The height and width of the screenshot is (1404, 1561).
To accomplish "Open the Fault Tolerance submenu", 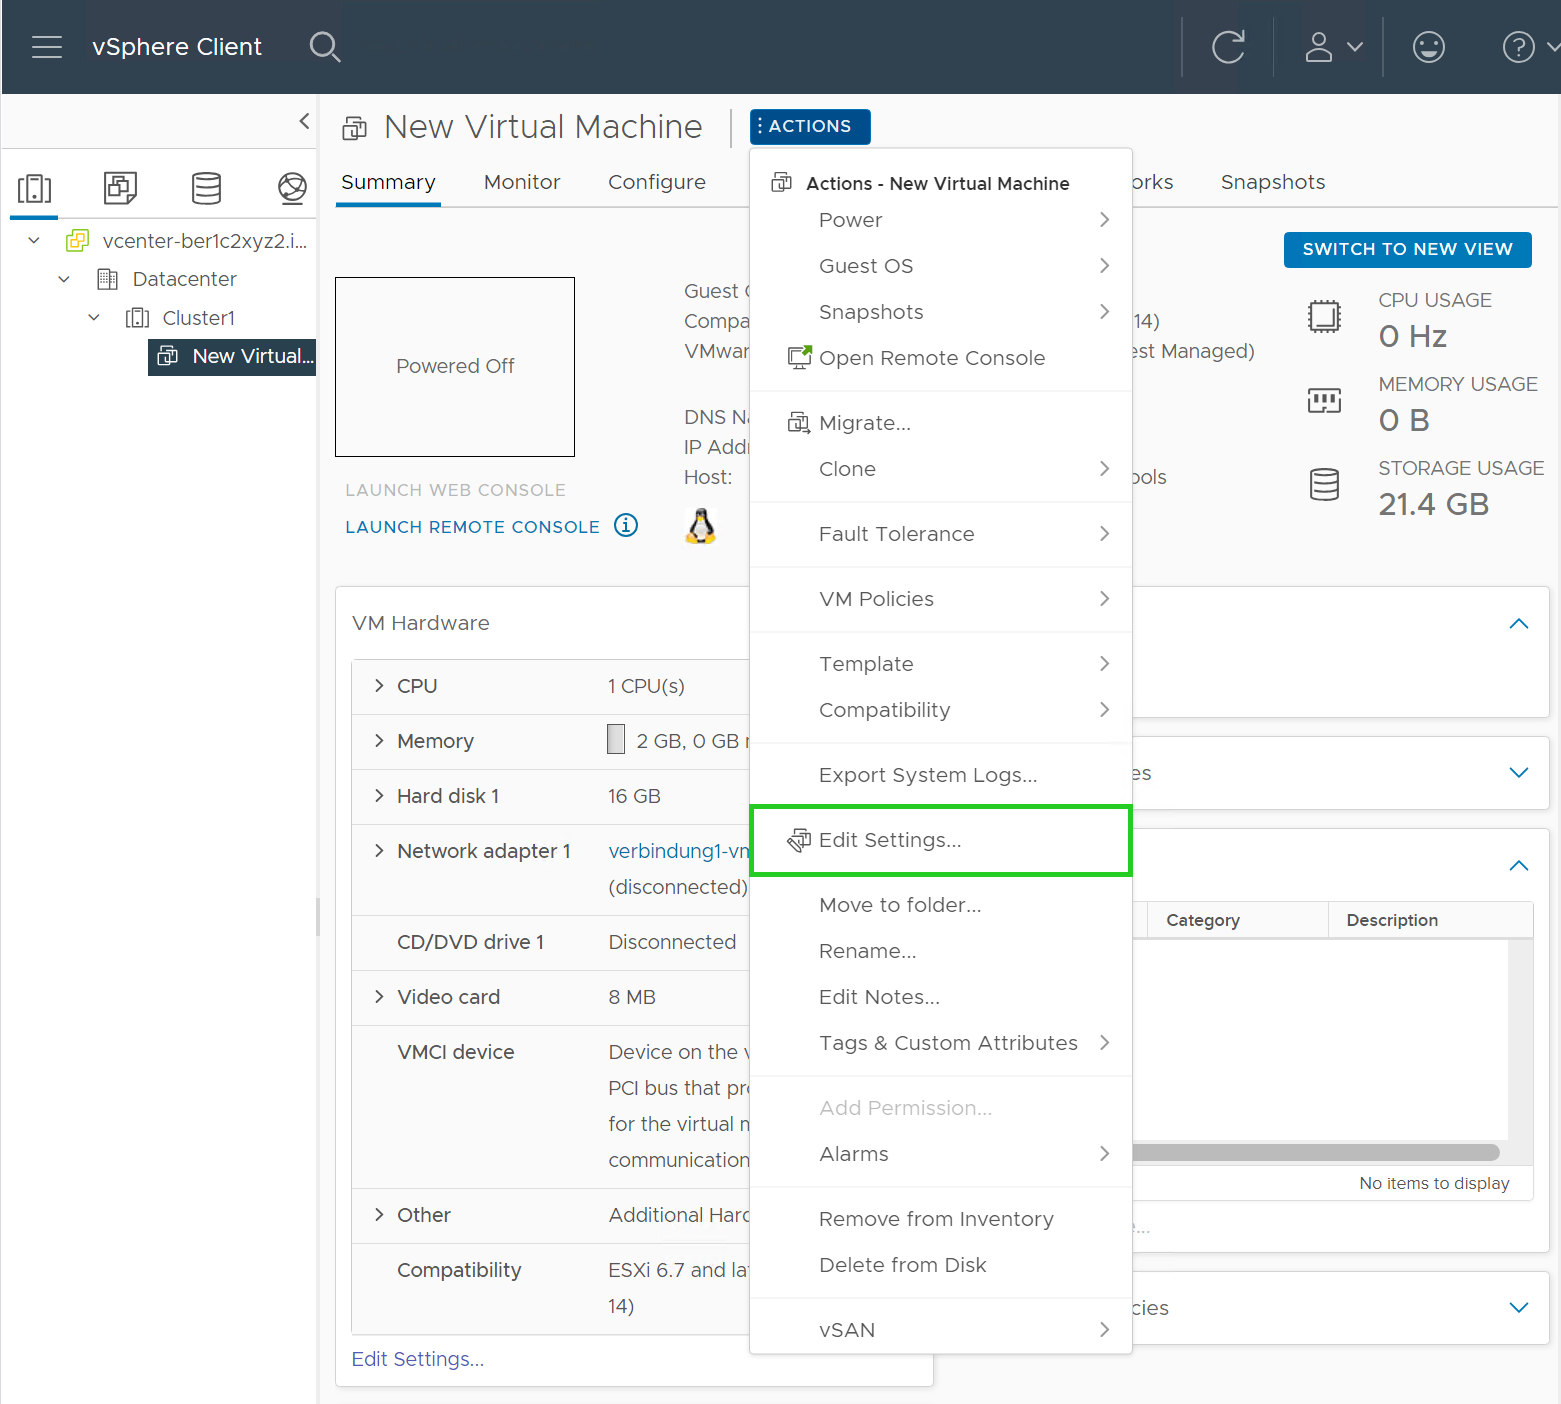I will point(941,534).
